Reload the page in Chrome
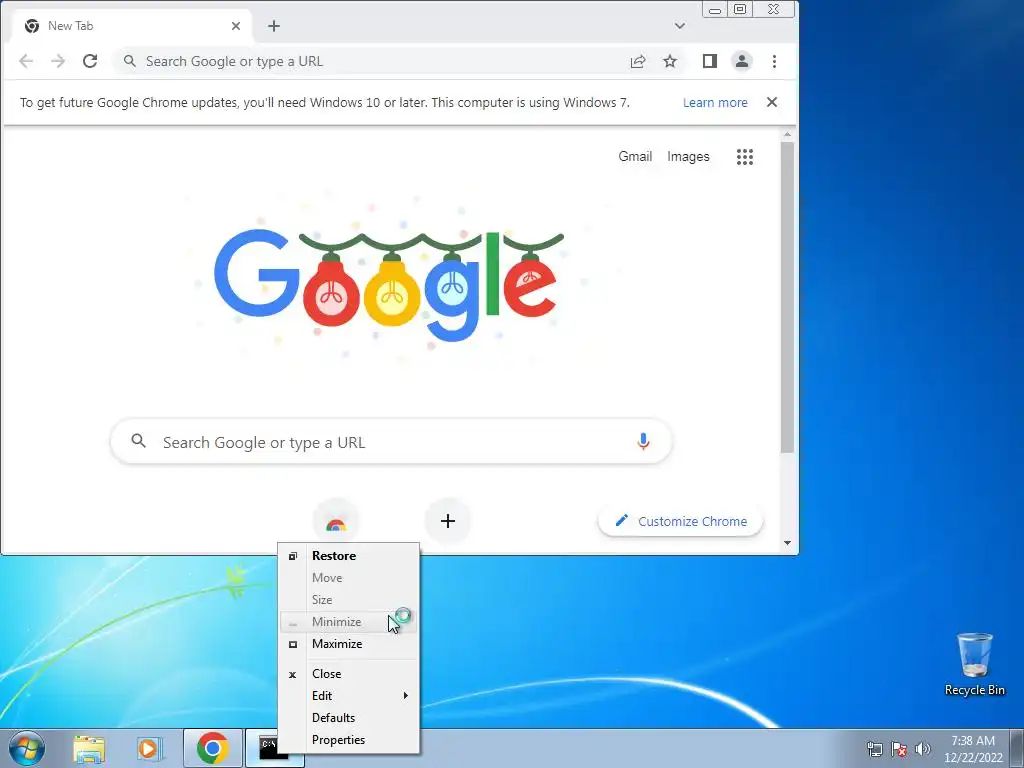Viewport: 1024px width, 768px height. [x=90, y=61]
